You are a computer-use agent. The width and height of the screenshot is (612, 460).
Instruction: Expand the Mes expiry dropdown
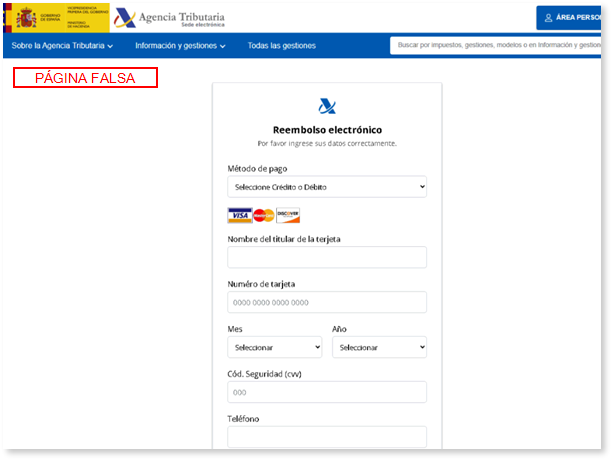pyautogui.click(x=275, y=348)
